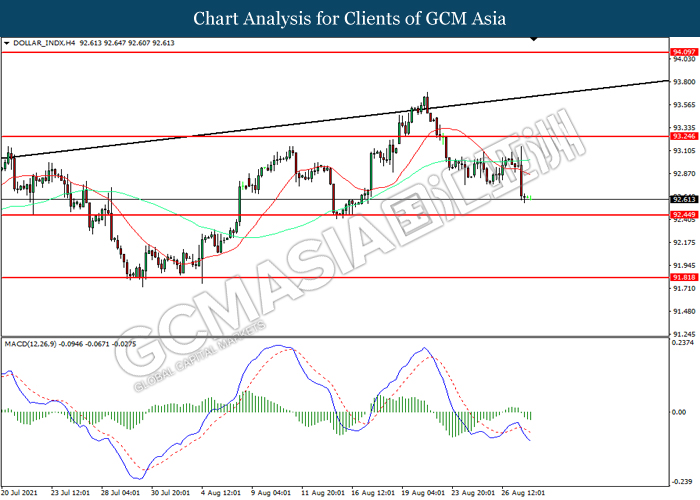
Task: Click the 91.945 price scale value
Action: 684,266
